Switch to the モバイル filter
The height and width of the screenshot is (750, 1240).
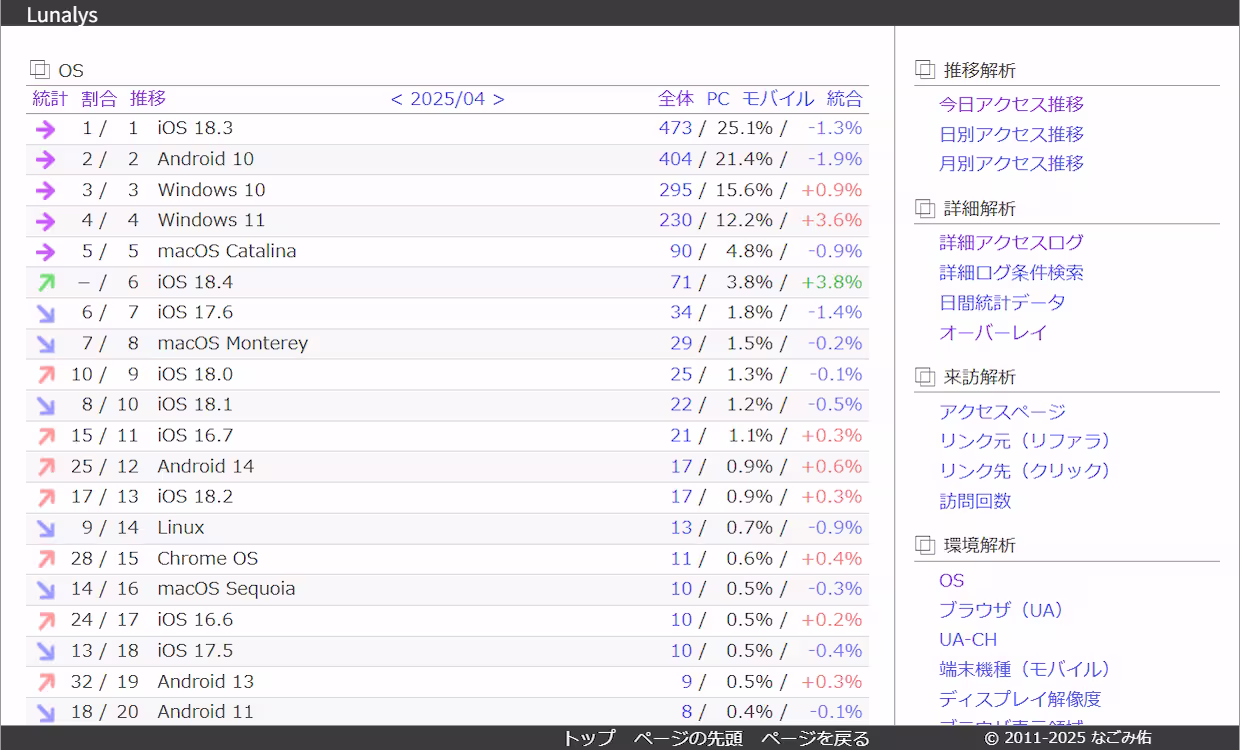[778, 99]
